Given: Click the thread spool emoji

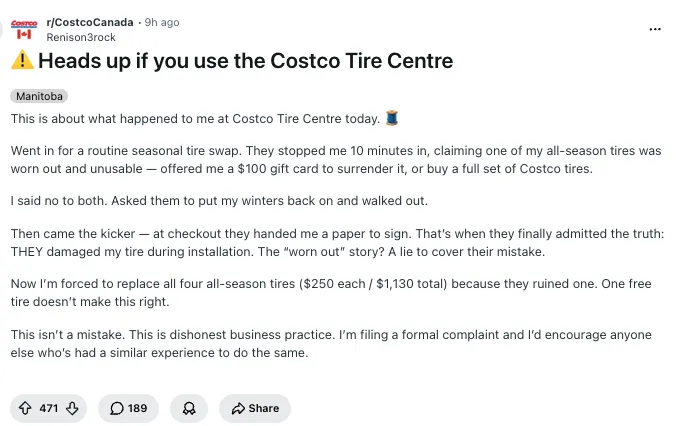Looking at the screenshot, I should click(x=392, y=119).
